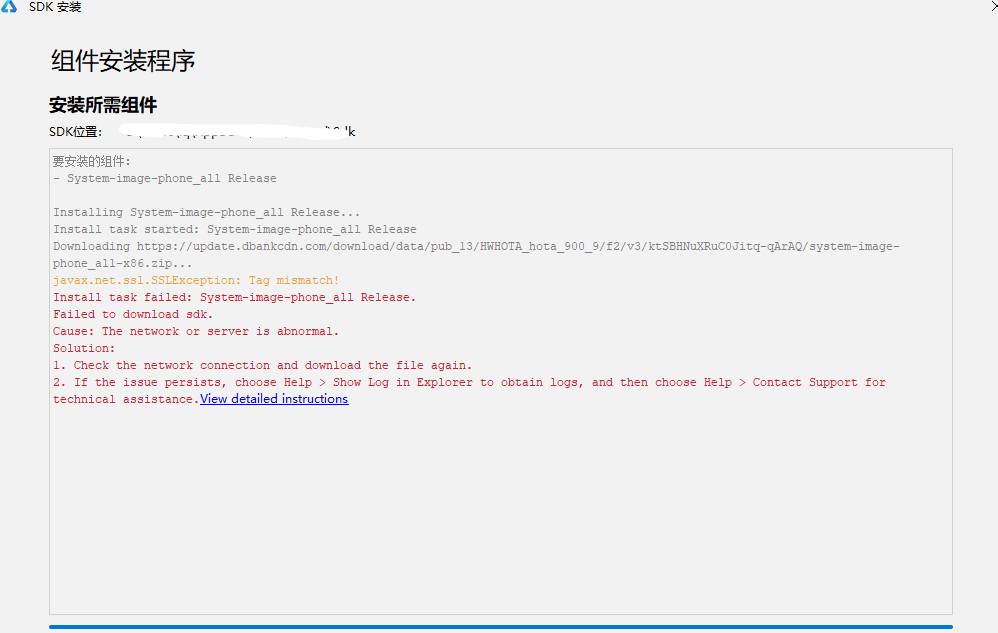The width and height of the screenshot is (998, 633).
Task: Close the SDK 安装 window
Action: coord(991,4)
